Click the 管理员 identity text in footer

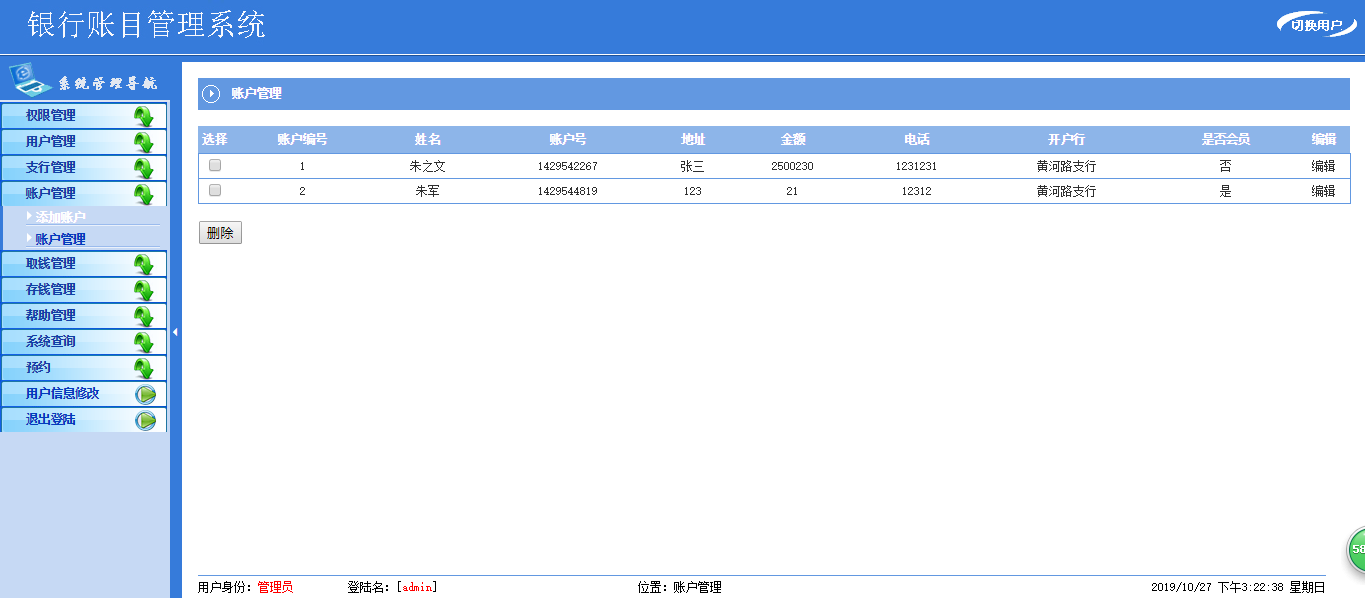275,588
